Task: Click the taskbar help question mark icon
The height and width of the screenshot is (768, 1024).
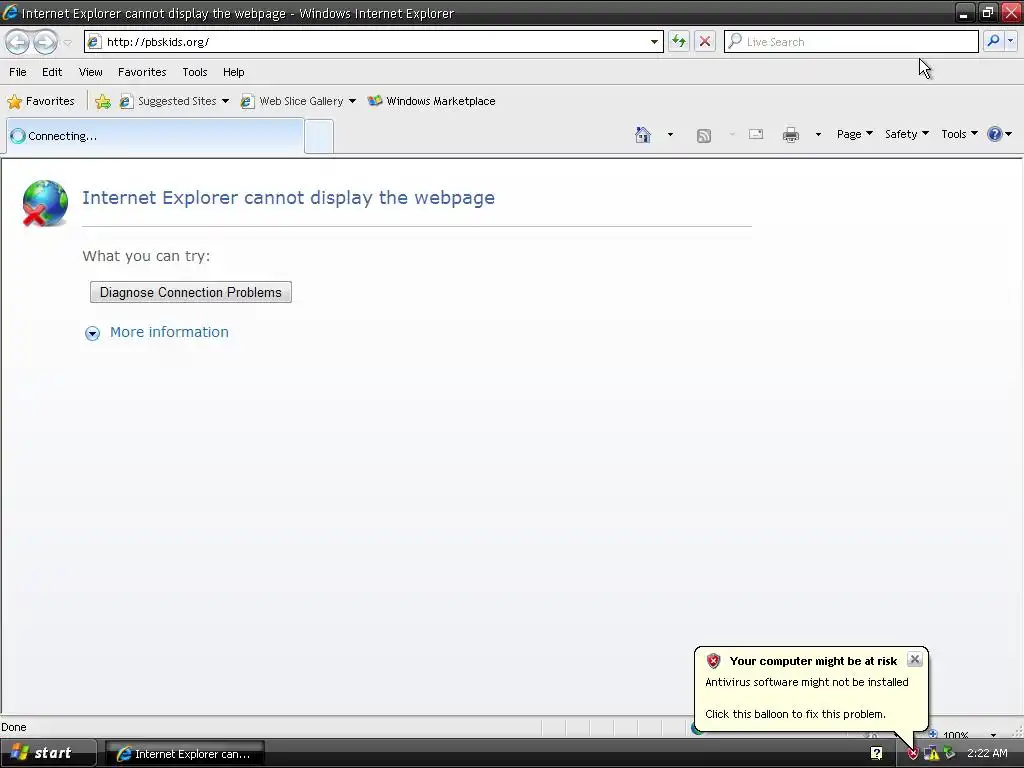Action: tap(876, 754)
